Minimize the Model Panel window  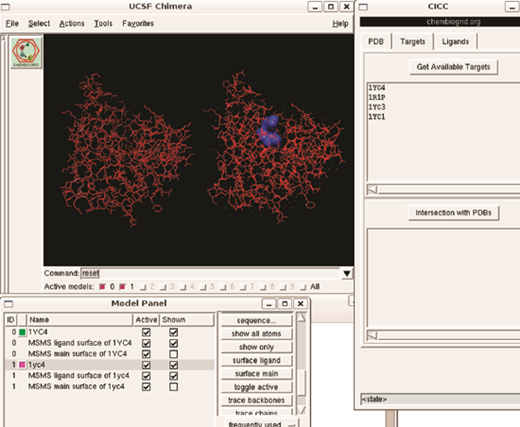click(269, 304)
